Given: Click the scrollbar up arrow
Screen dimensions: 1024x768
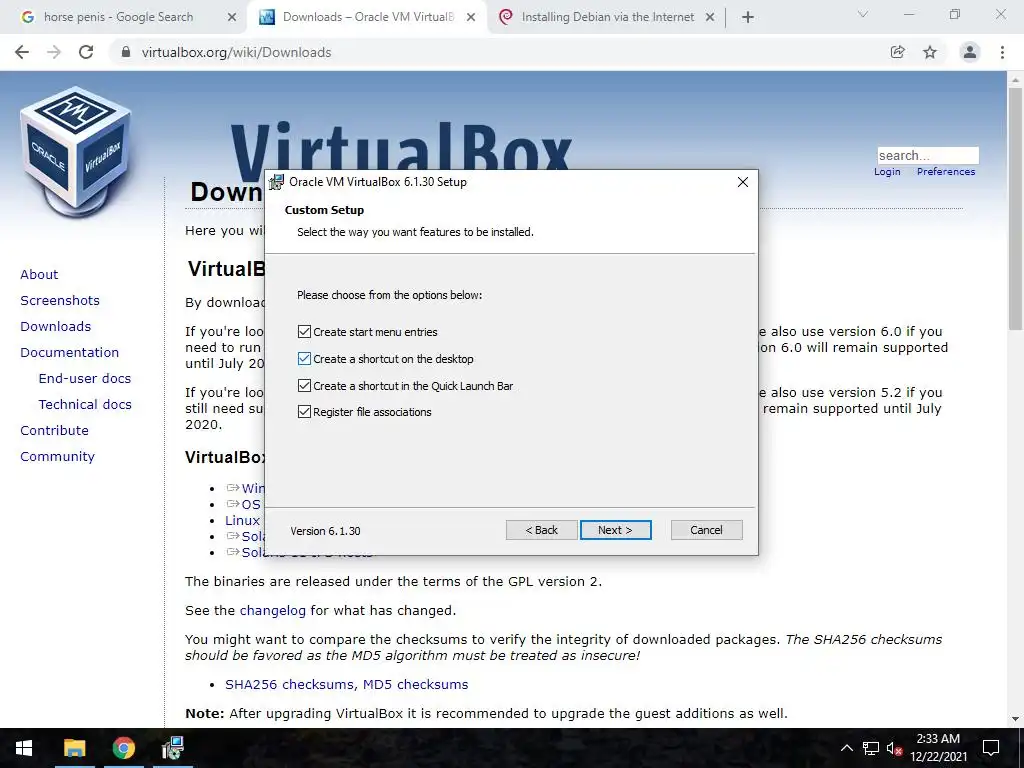Looking at the screenshot, I should click(1015, 79).
